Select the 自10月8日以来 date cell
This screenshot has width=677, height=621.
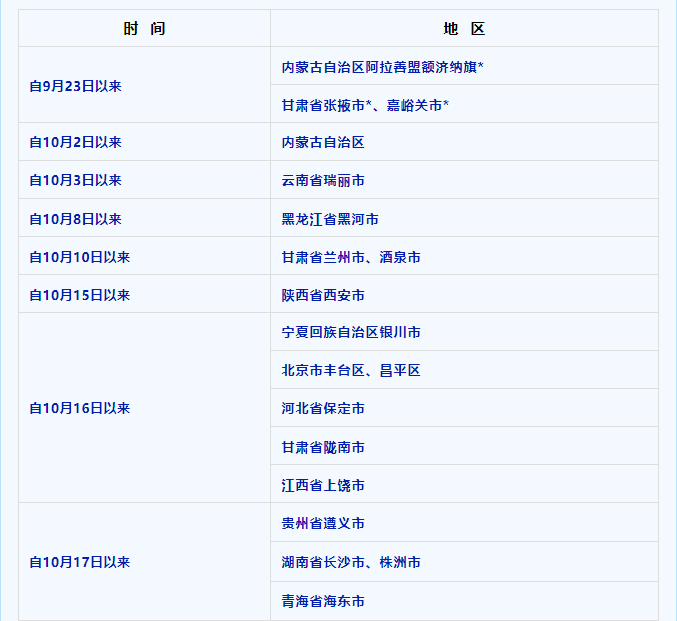(76, 219)
